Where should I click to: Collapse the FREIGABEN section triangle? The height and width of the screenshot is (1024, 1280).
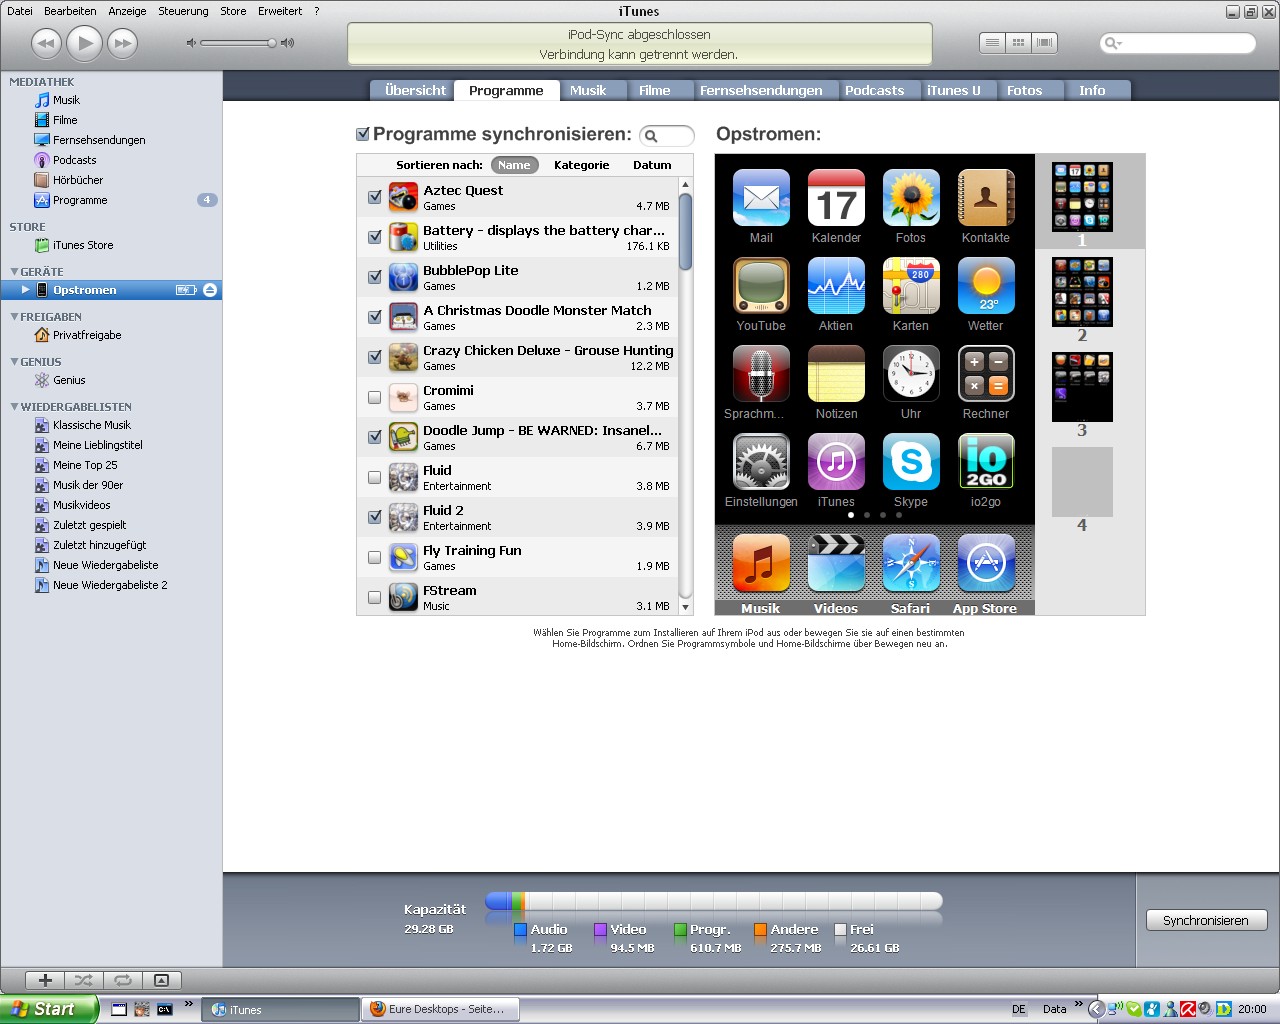pyautogui.click(x=14, y=317)
